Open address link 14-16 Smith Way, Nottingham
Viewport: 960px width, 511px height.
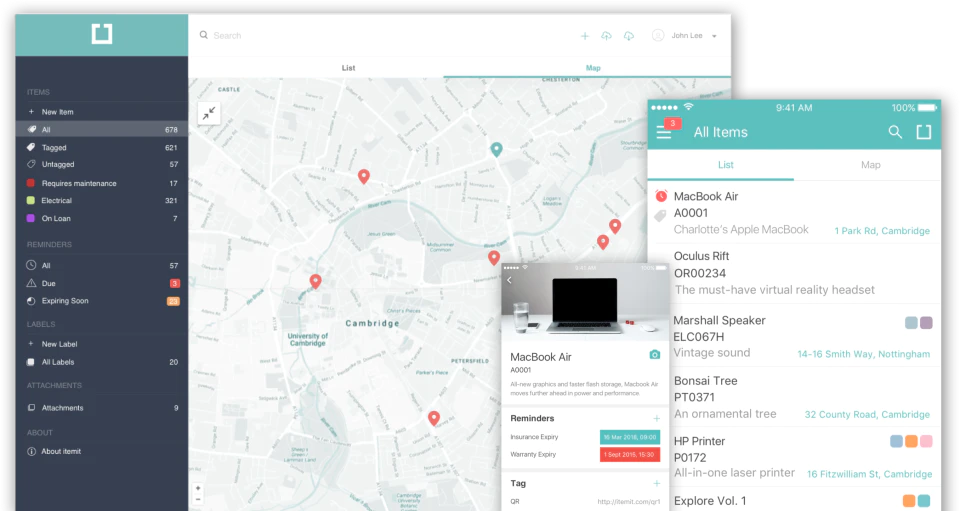point(863,354)
